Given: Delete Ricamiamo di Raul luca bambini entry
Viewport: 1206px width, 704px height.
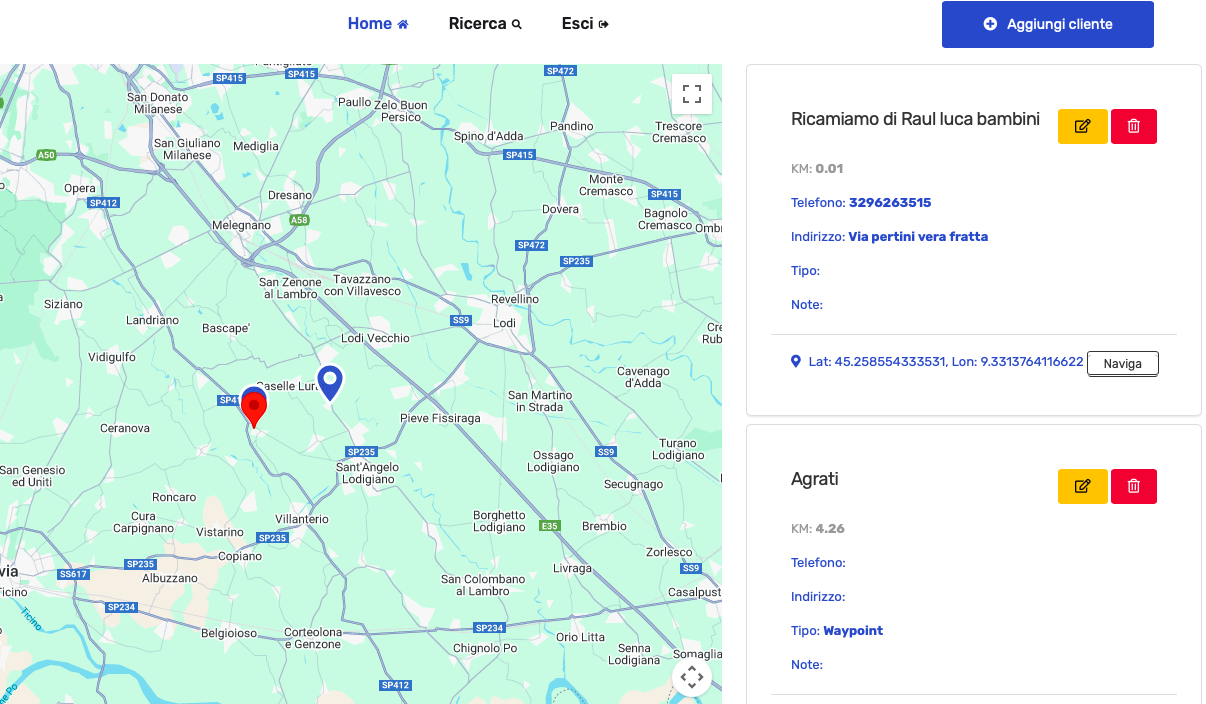Looking at the screenshot, I should (1133, 126).
